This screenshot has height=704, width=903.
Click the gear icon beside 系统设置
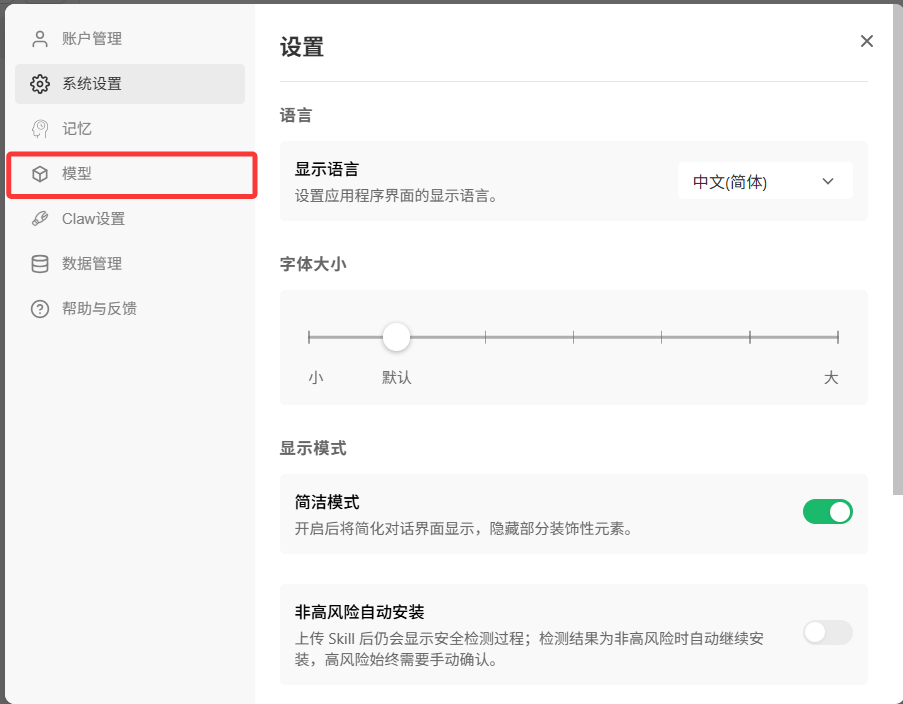(x=40, y=84)
